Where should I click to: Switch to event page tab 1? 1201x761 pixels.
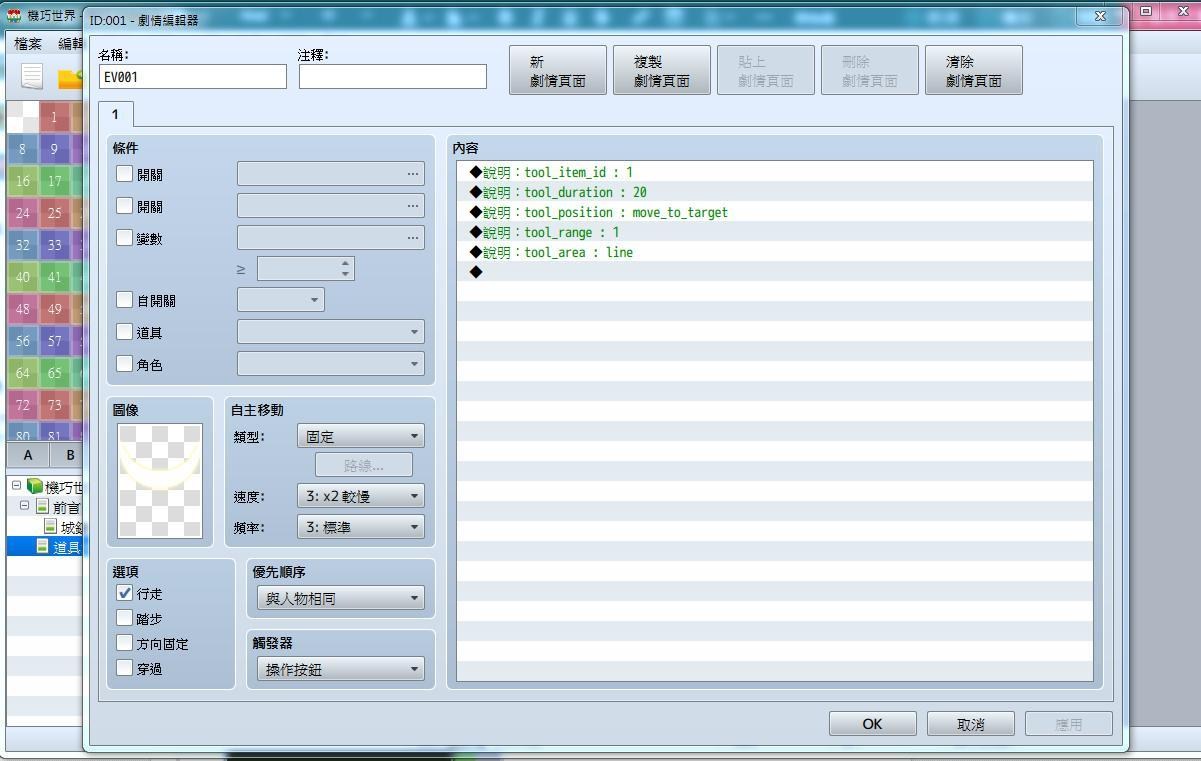click(x=115, y=114)
